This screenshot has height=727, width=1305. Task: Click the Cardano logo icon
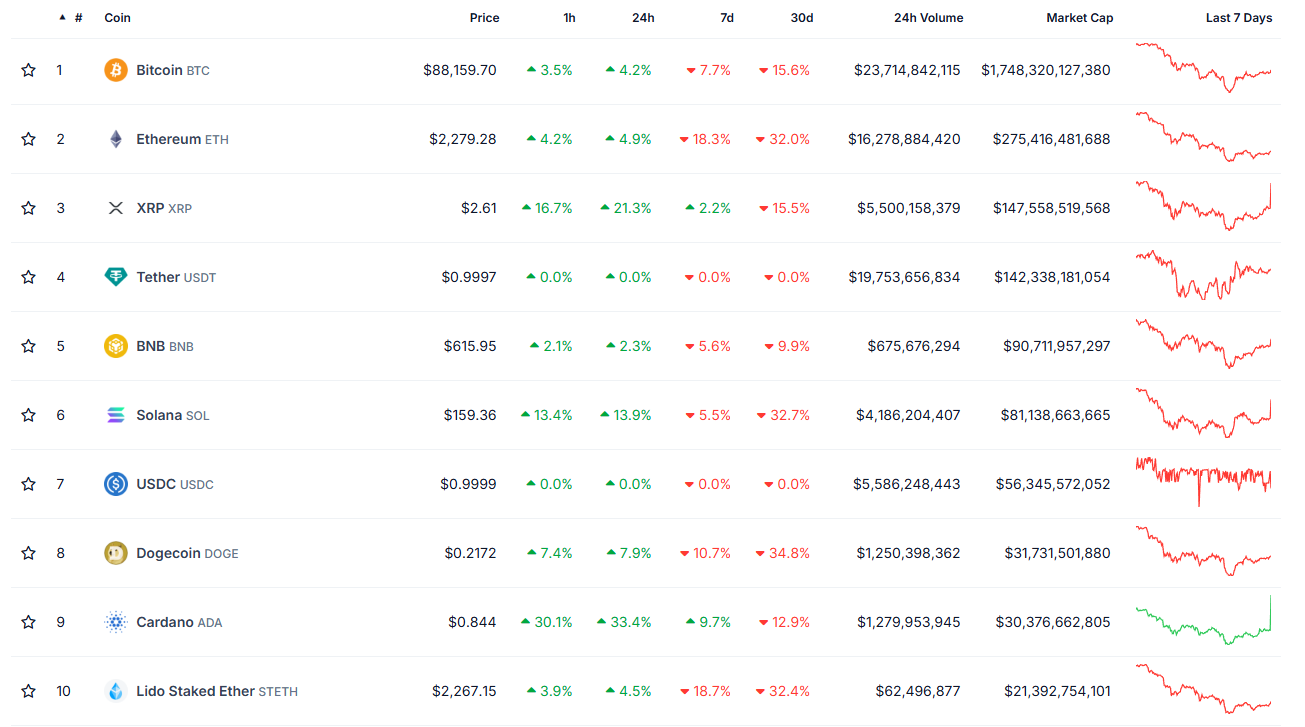coord(116,622)
